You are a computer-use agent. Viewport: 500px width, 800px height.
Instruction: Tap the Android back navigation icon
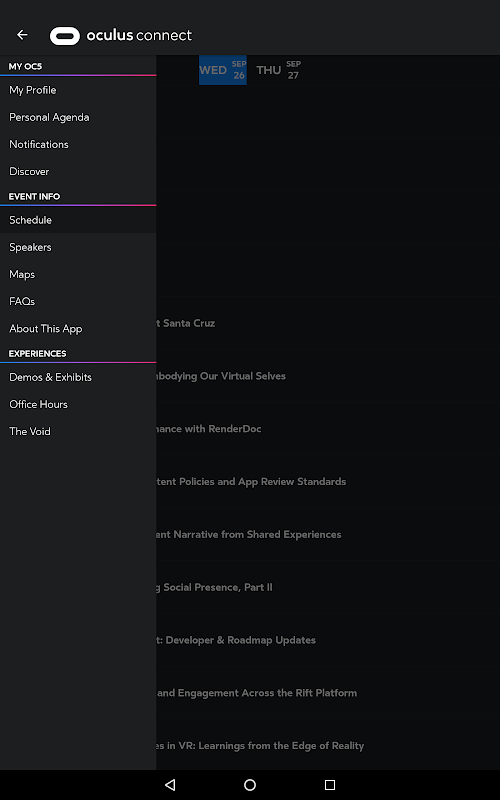pyautogui.click(x=170, y=785)
